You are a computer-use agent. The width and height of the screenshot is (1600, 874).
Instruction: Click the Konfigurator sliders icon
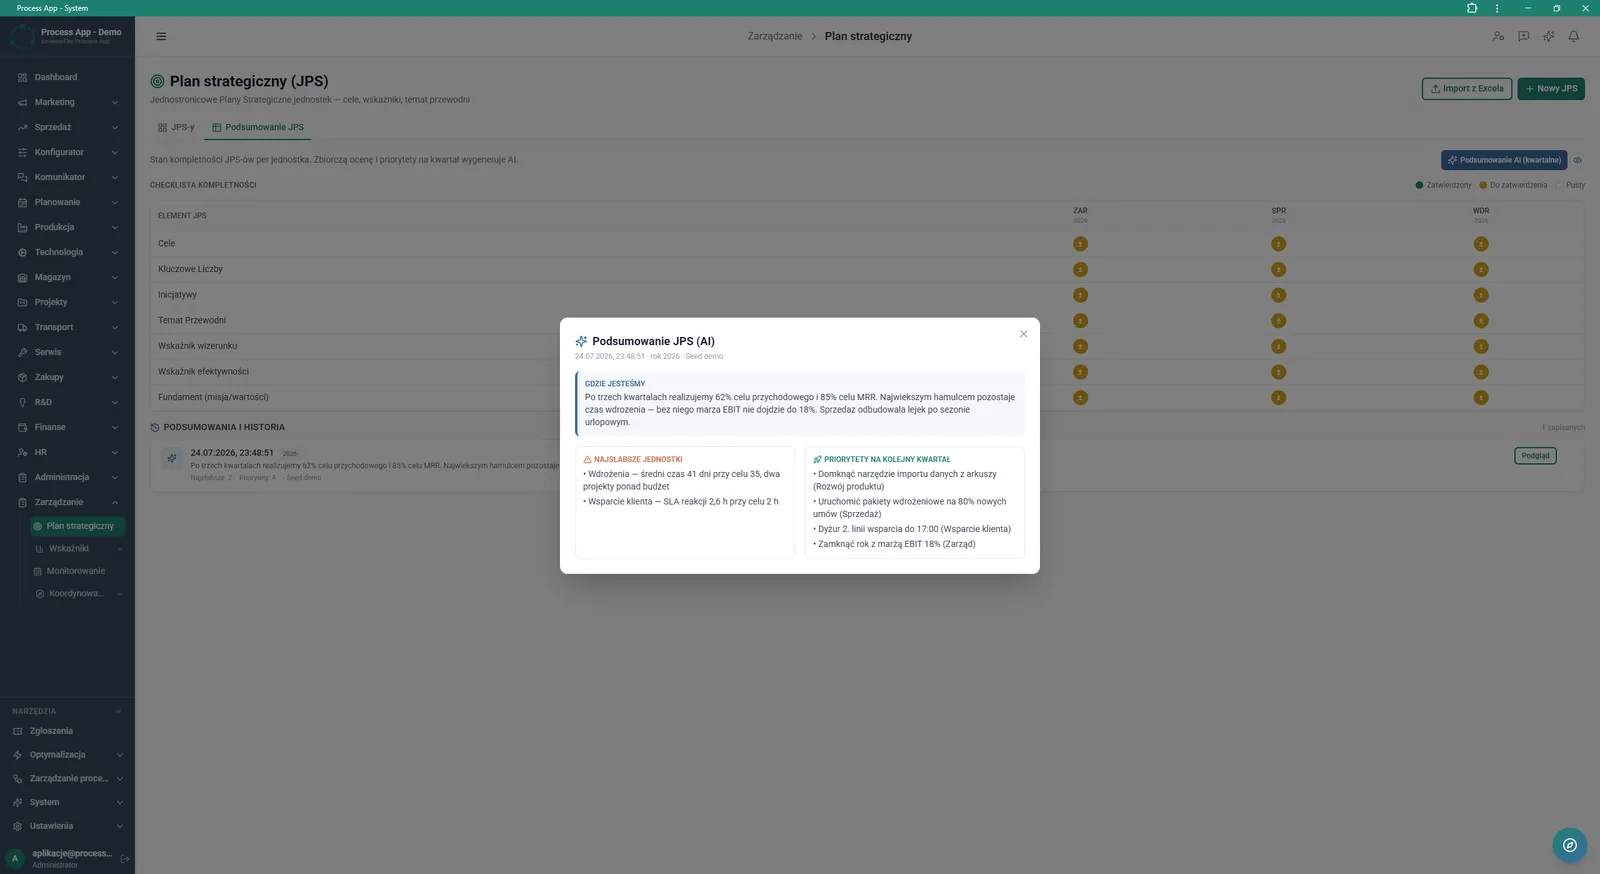pyautogui.click(x=22, y=152)
